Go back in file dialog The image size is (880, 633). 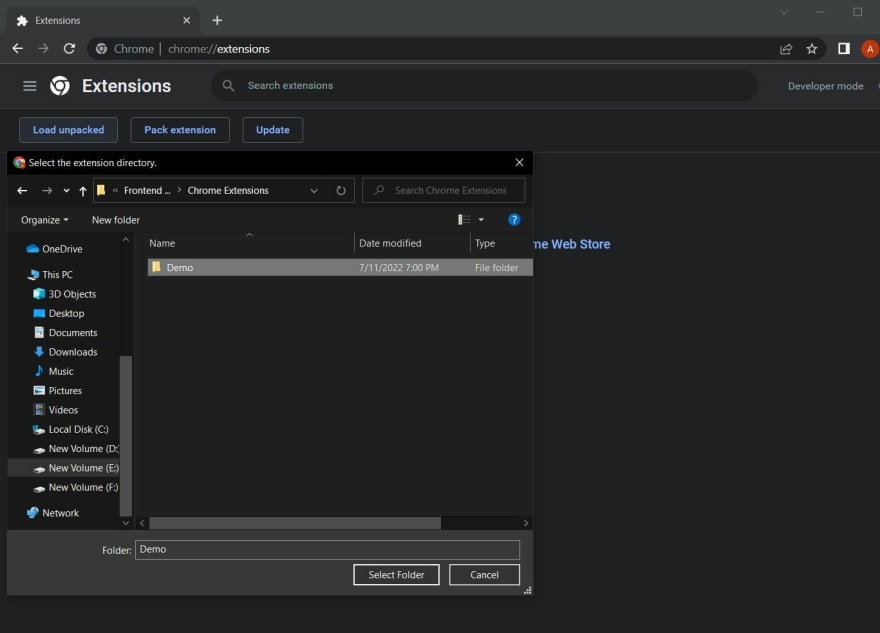pos(22,191)
